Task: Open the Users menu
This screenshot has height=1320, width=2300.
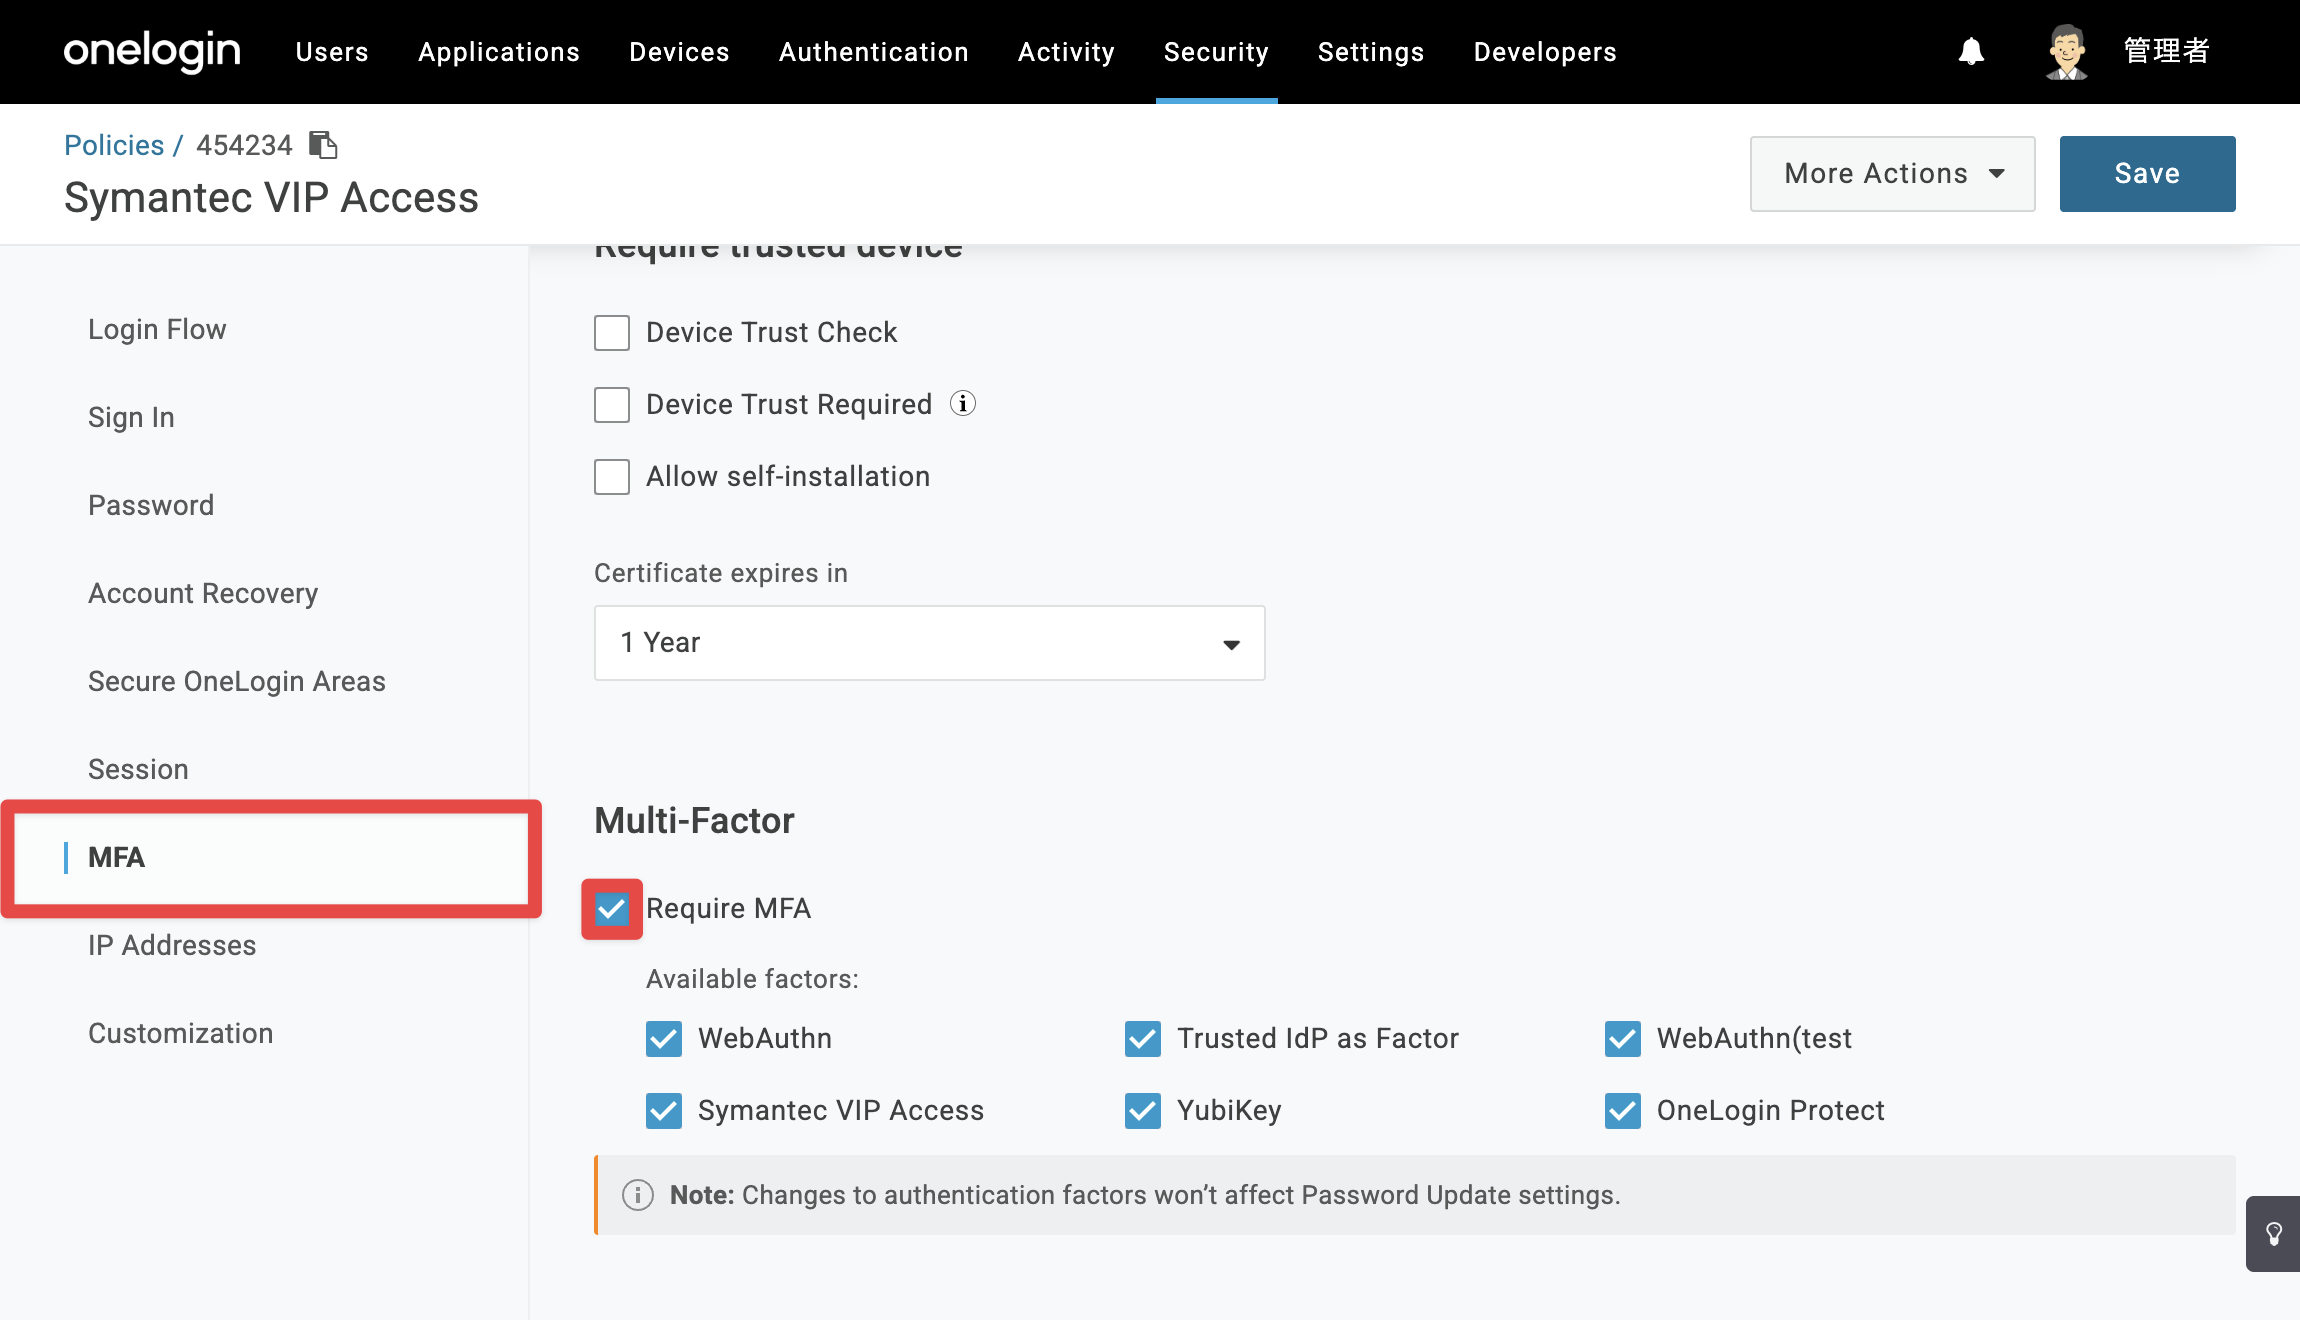Action: tap(332, 52)
